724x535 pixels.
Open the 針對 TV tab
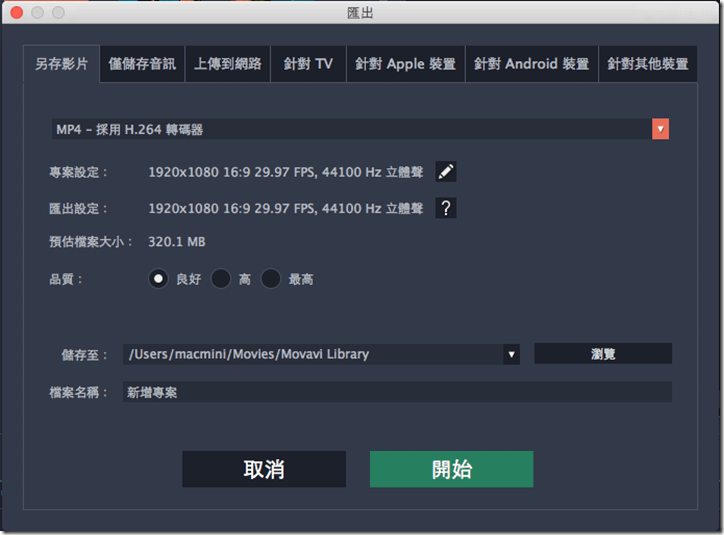(x=308, y=64)
